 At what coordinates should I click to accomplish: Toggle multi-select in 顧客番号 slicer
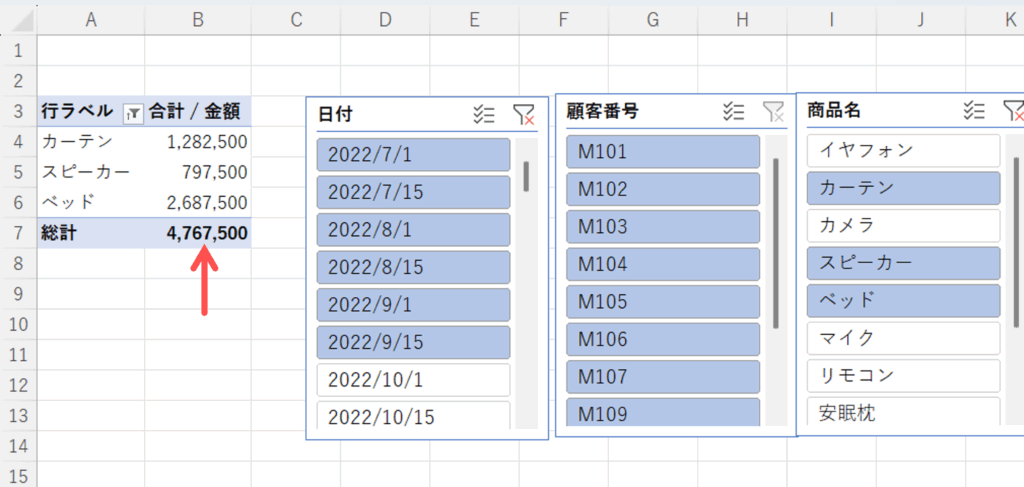tap(734, 112)
